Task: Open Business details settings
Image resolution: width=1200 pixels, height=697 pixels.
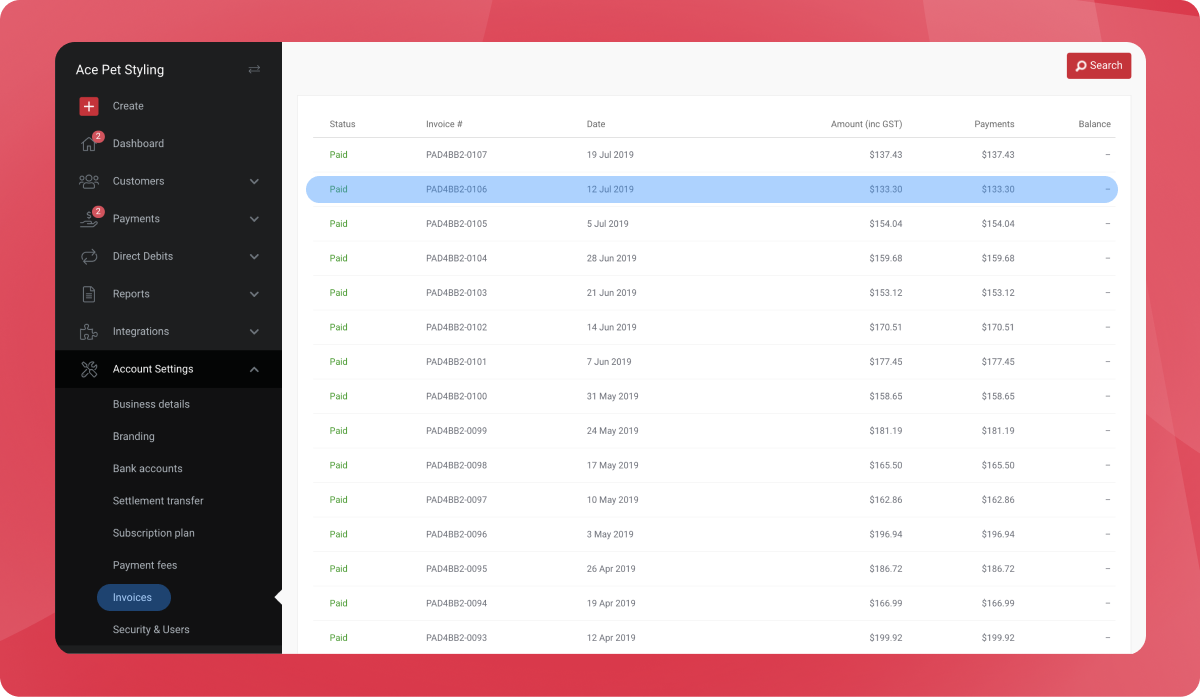Action: coord(151,404)
